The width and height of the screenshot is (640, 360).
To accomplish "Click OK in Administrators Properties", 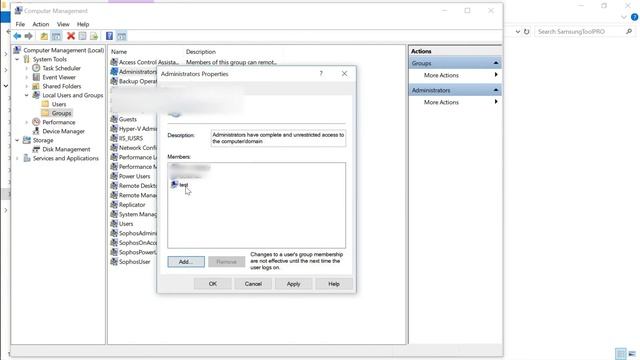I will 213,284.
